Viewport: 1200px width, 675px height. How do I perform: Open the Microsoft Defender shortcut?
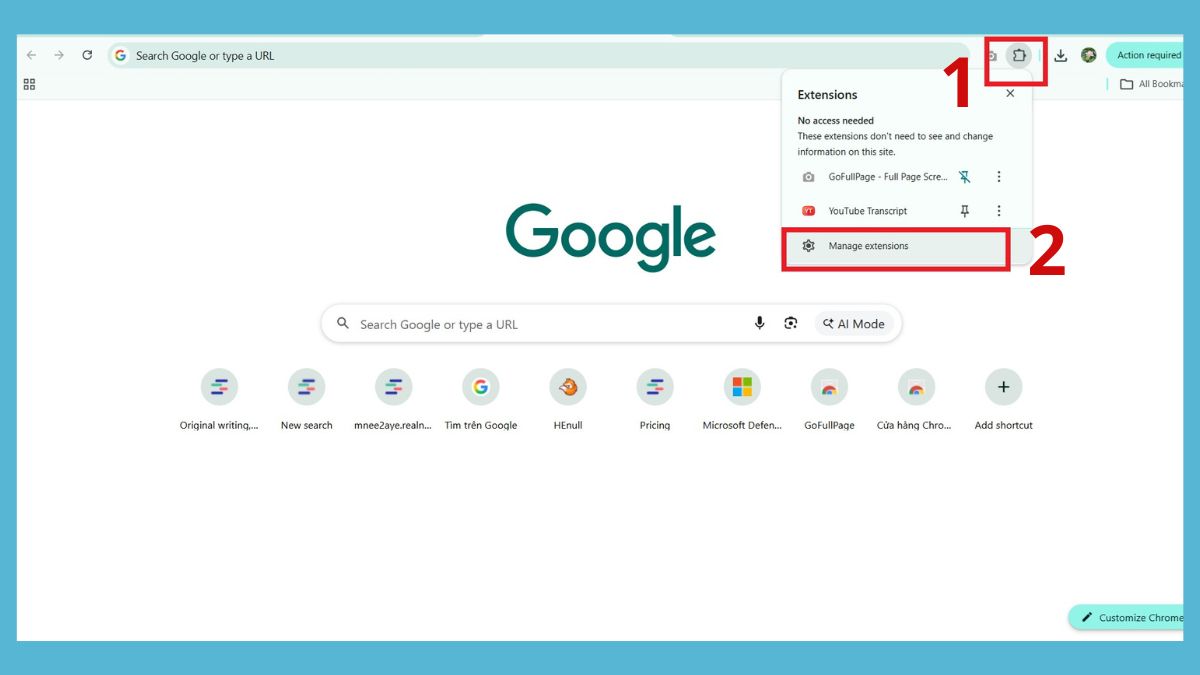742,399
